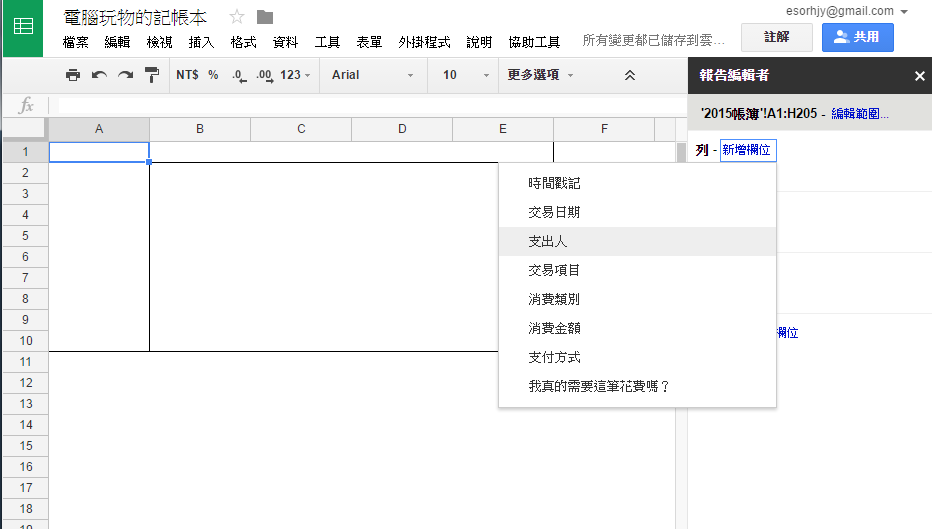932x529 pixels.
Task: Open the 資料 menu
Action: click(x=285, y=42)
